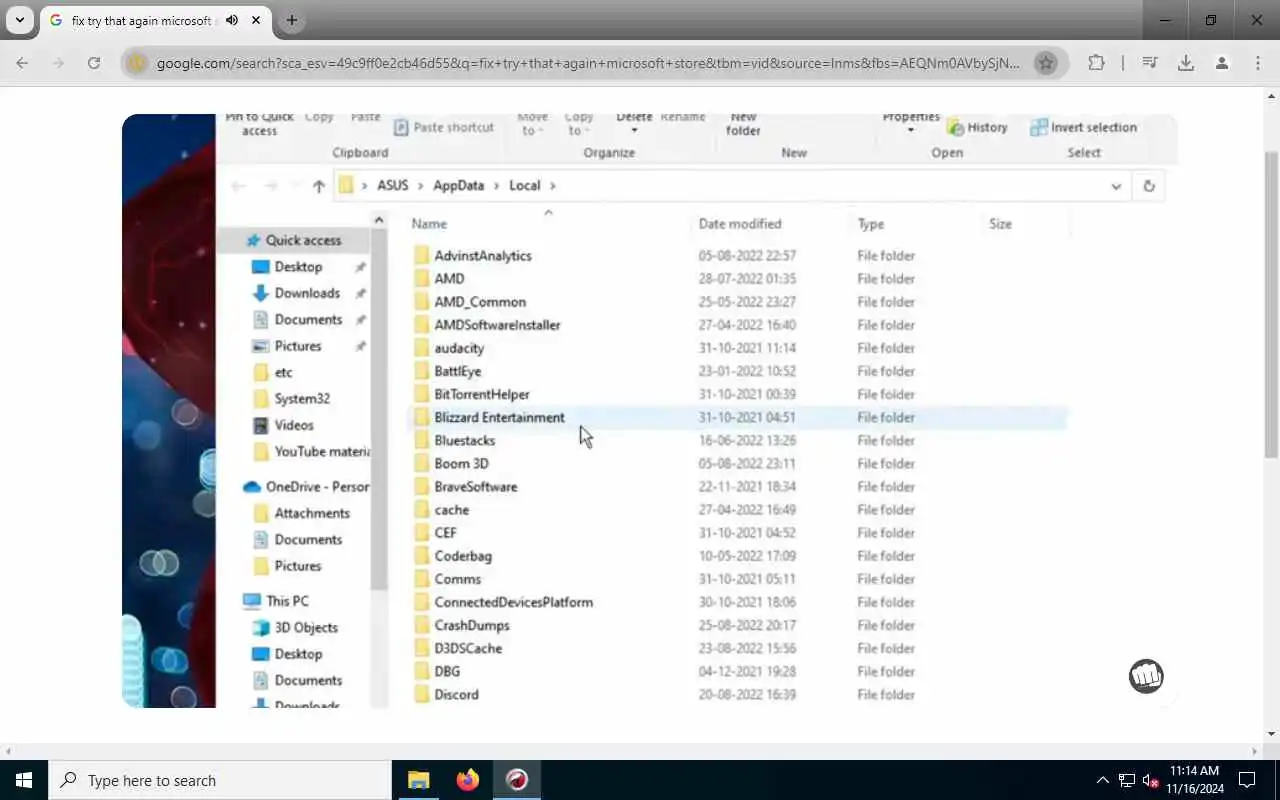Viewport: 1280px width, 800px height.
Task: Select This PC in the Explorer sidebar
Action: [287, 601]
